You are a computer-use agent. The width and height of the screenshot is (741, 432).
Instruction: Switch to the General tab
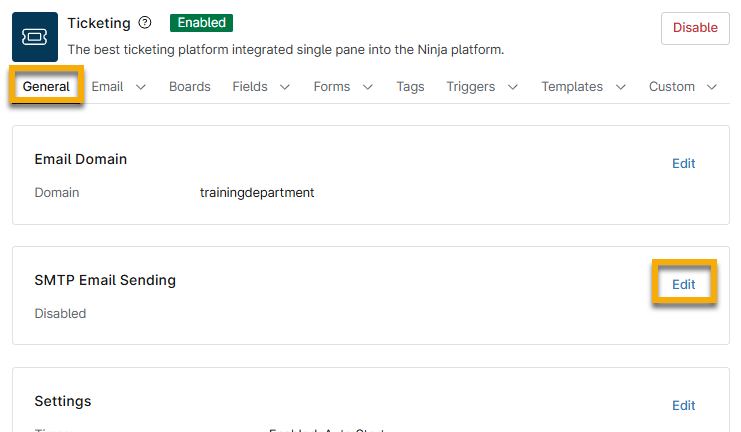46,87
